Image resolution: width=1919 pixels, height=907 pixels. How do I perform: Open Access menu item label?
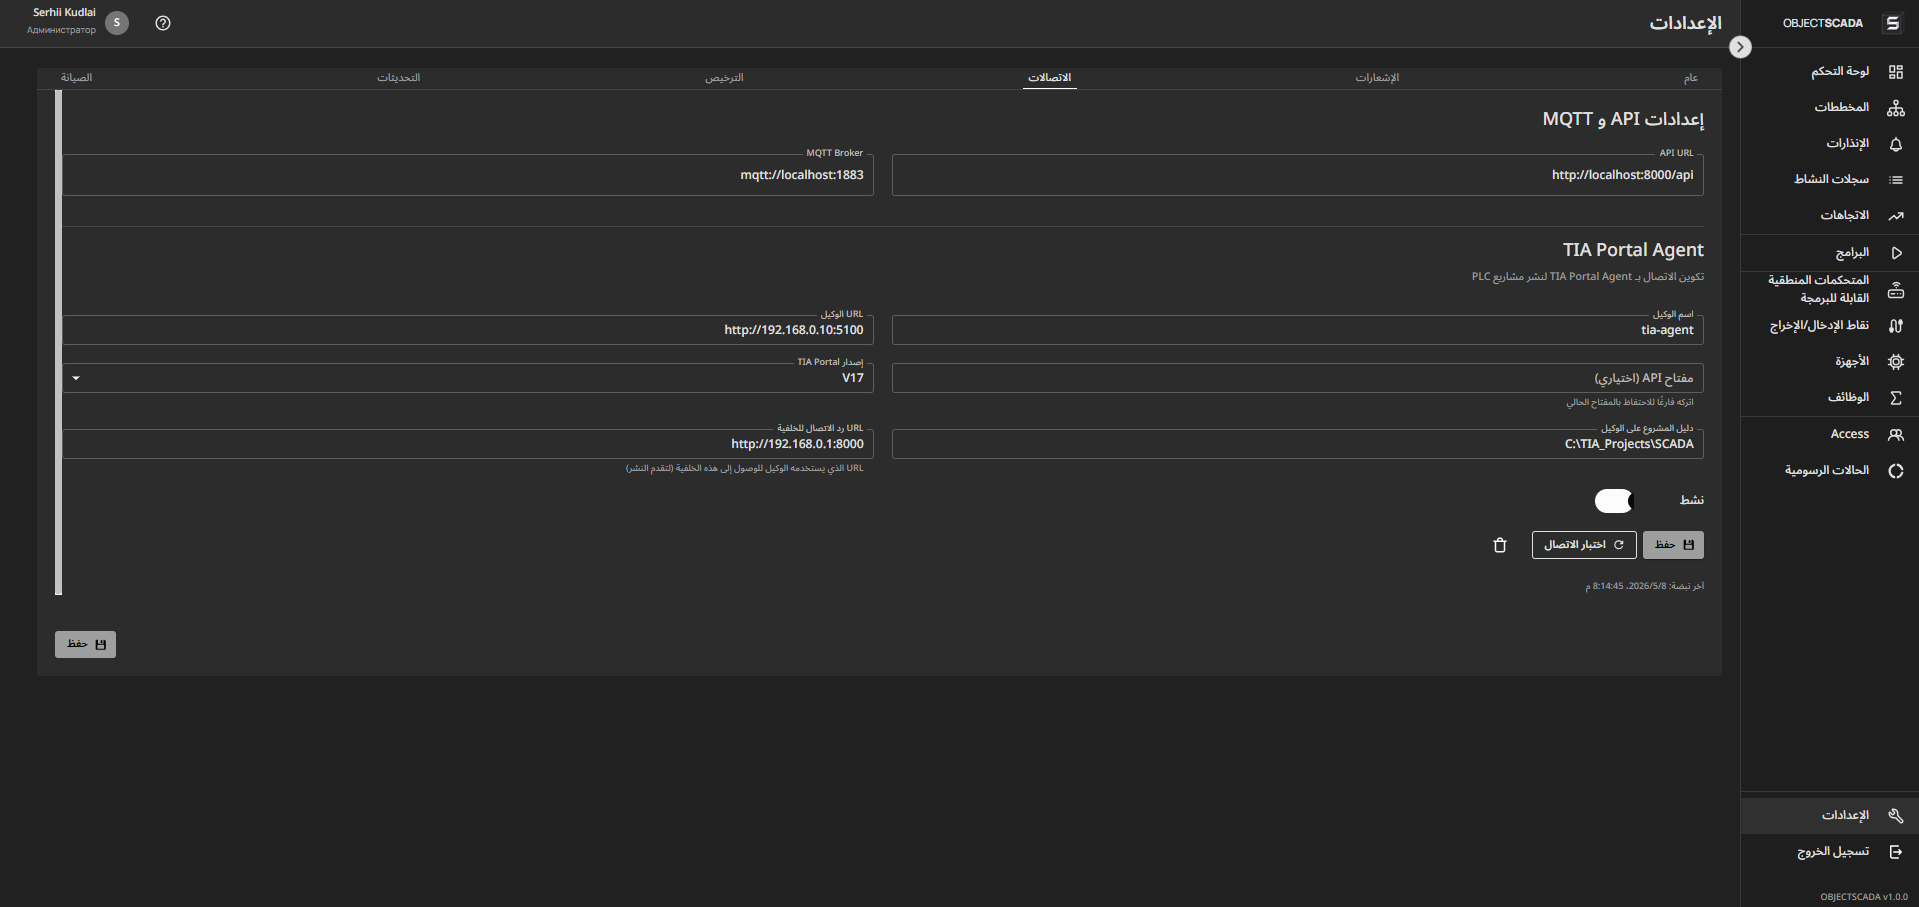pos(1849,434)
